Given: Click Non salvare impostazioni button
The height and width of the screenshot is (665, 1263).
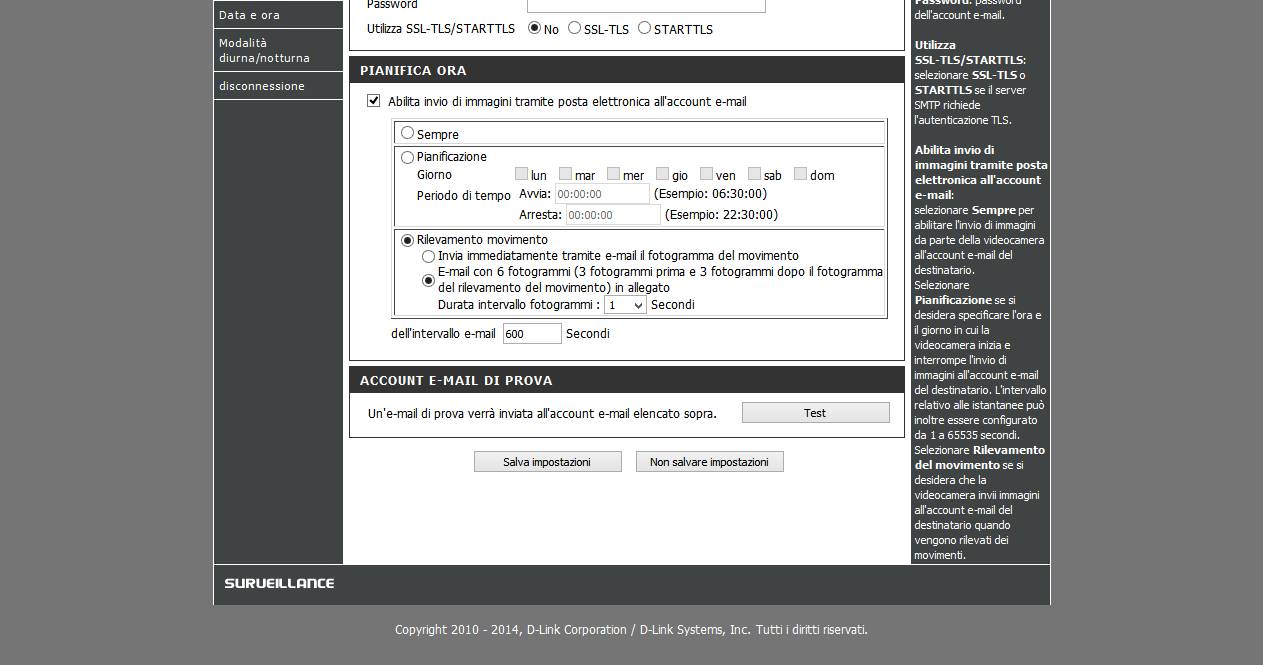Looking at the screenshot, I should (709, 462).
